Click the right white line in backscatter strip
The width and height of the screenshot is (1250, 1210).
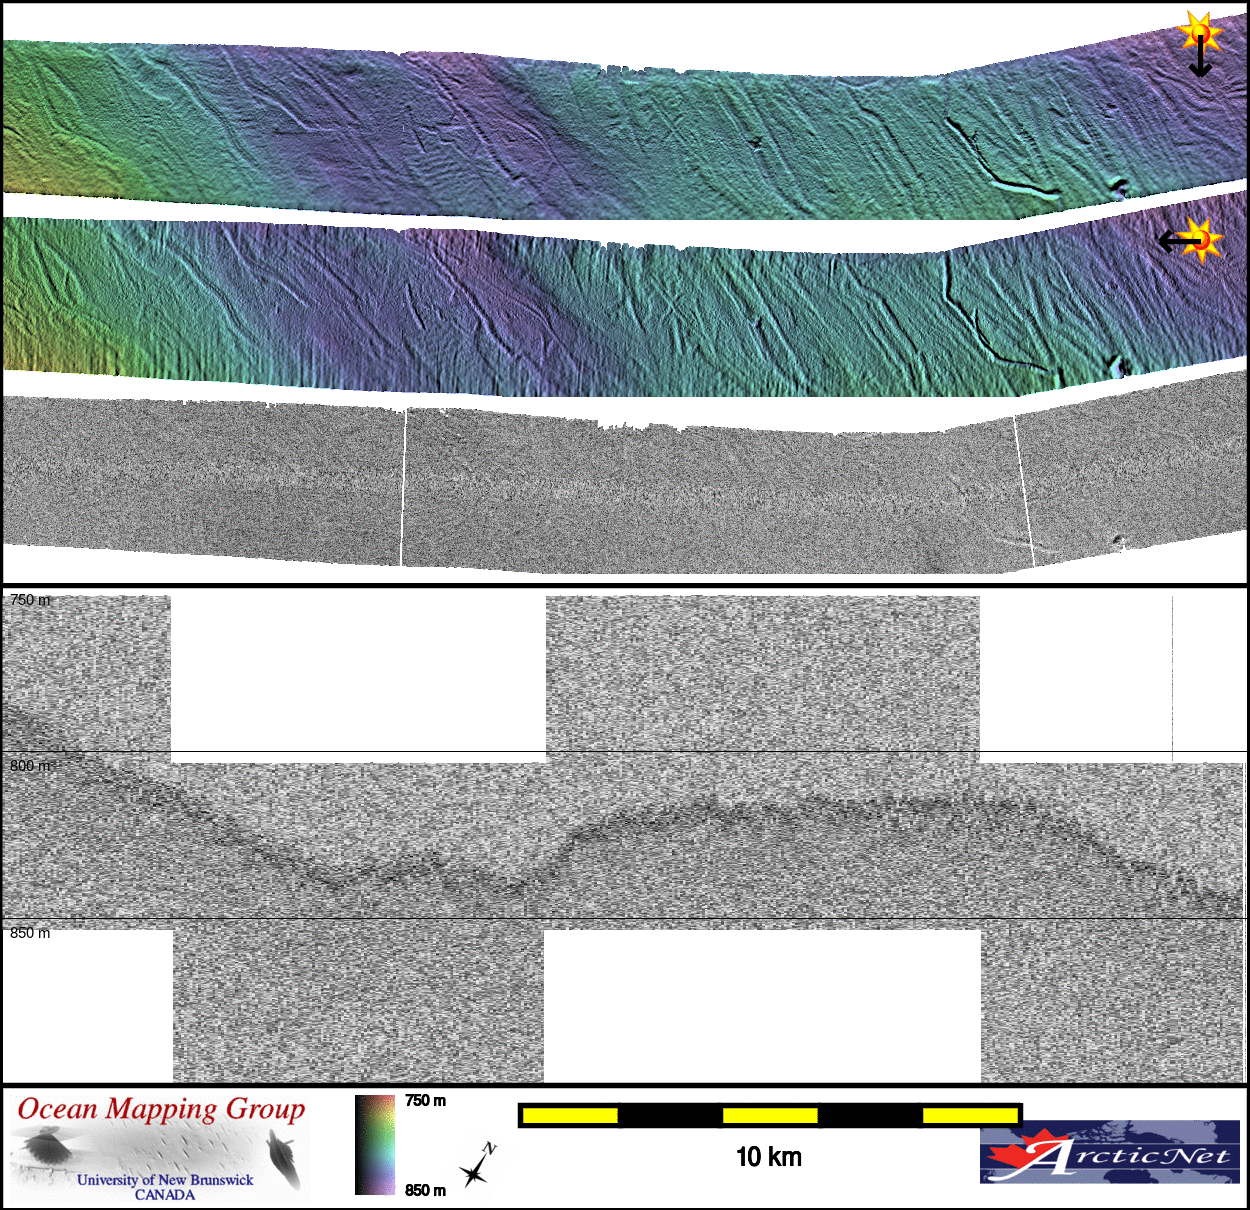[x=1023, y=490]
